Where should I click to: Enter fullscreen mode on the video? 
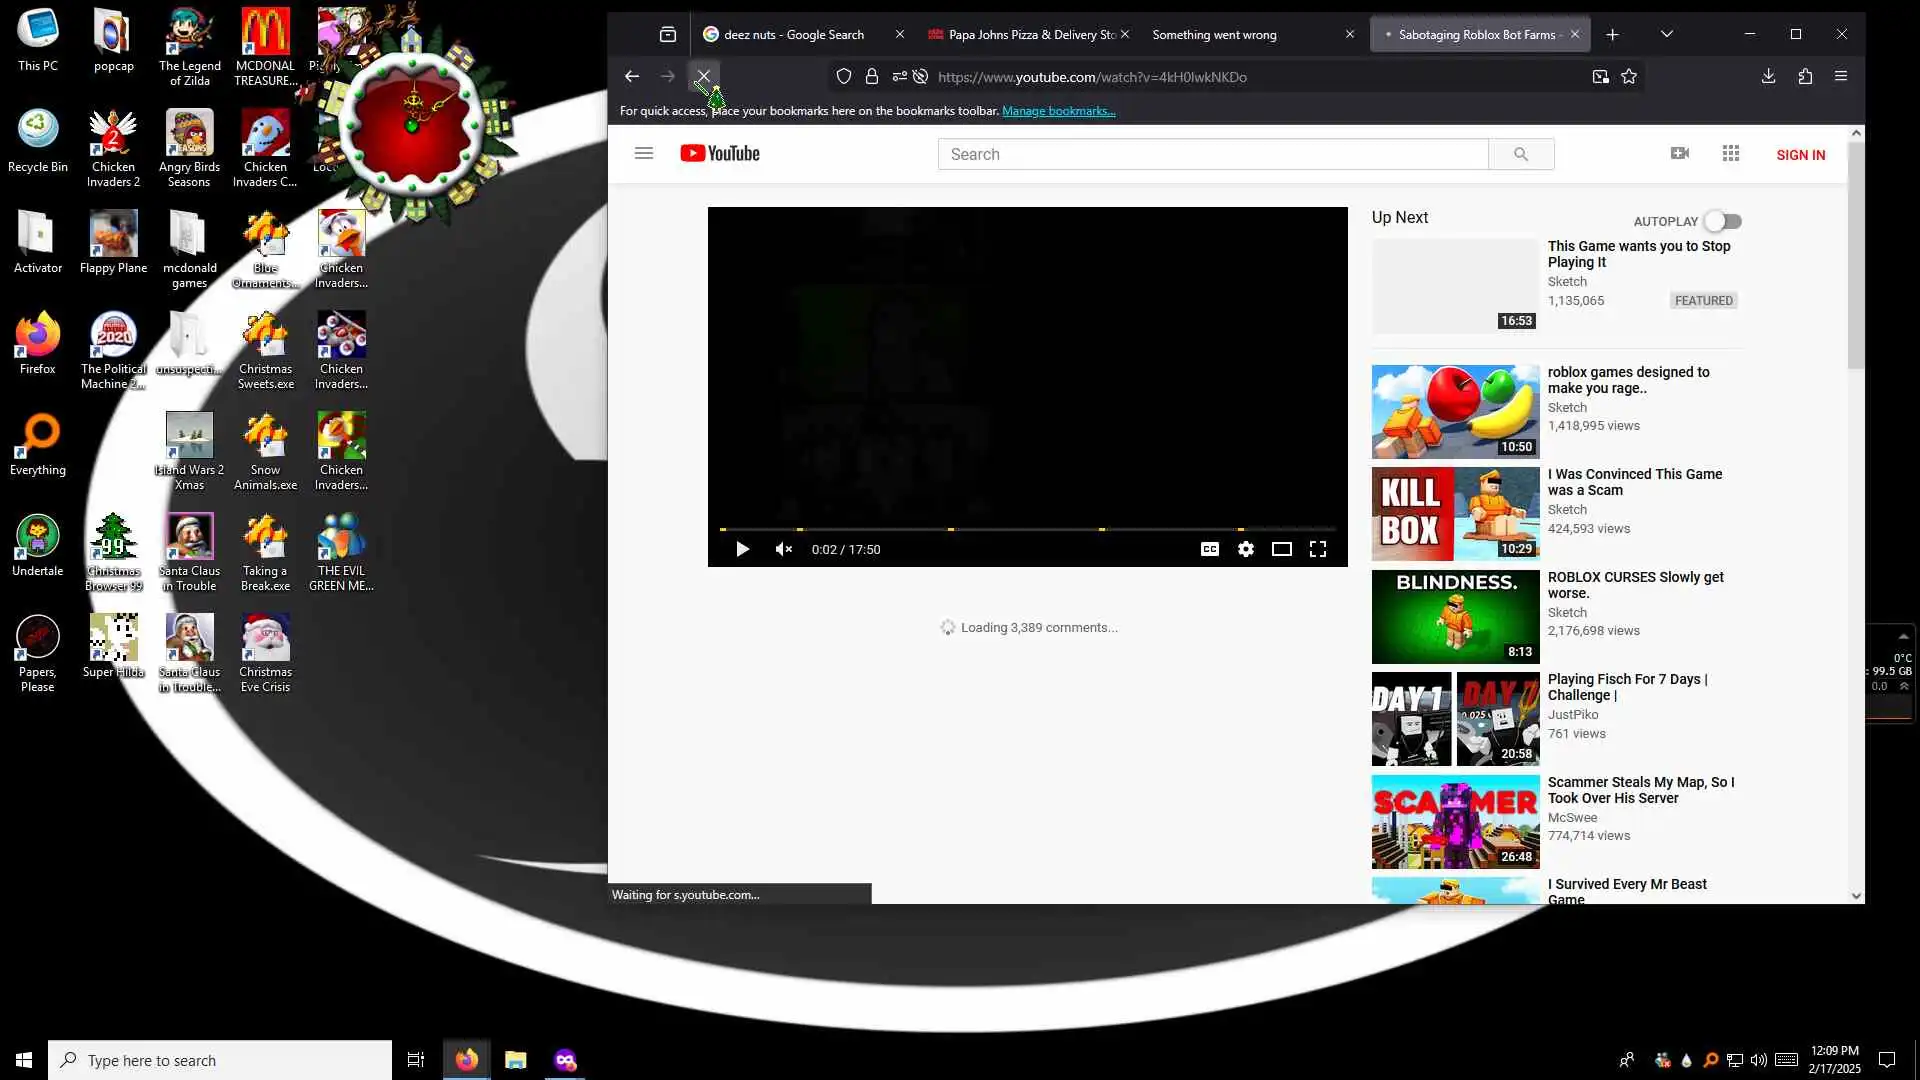coord(1318,549)
